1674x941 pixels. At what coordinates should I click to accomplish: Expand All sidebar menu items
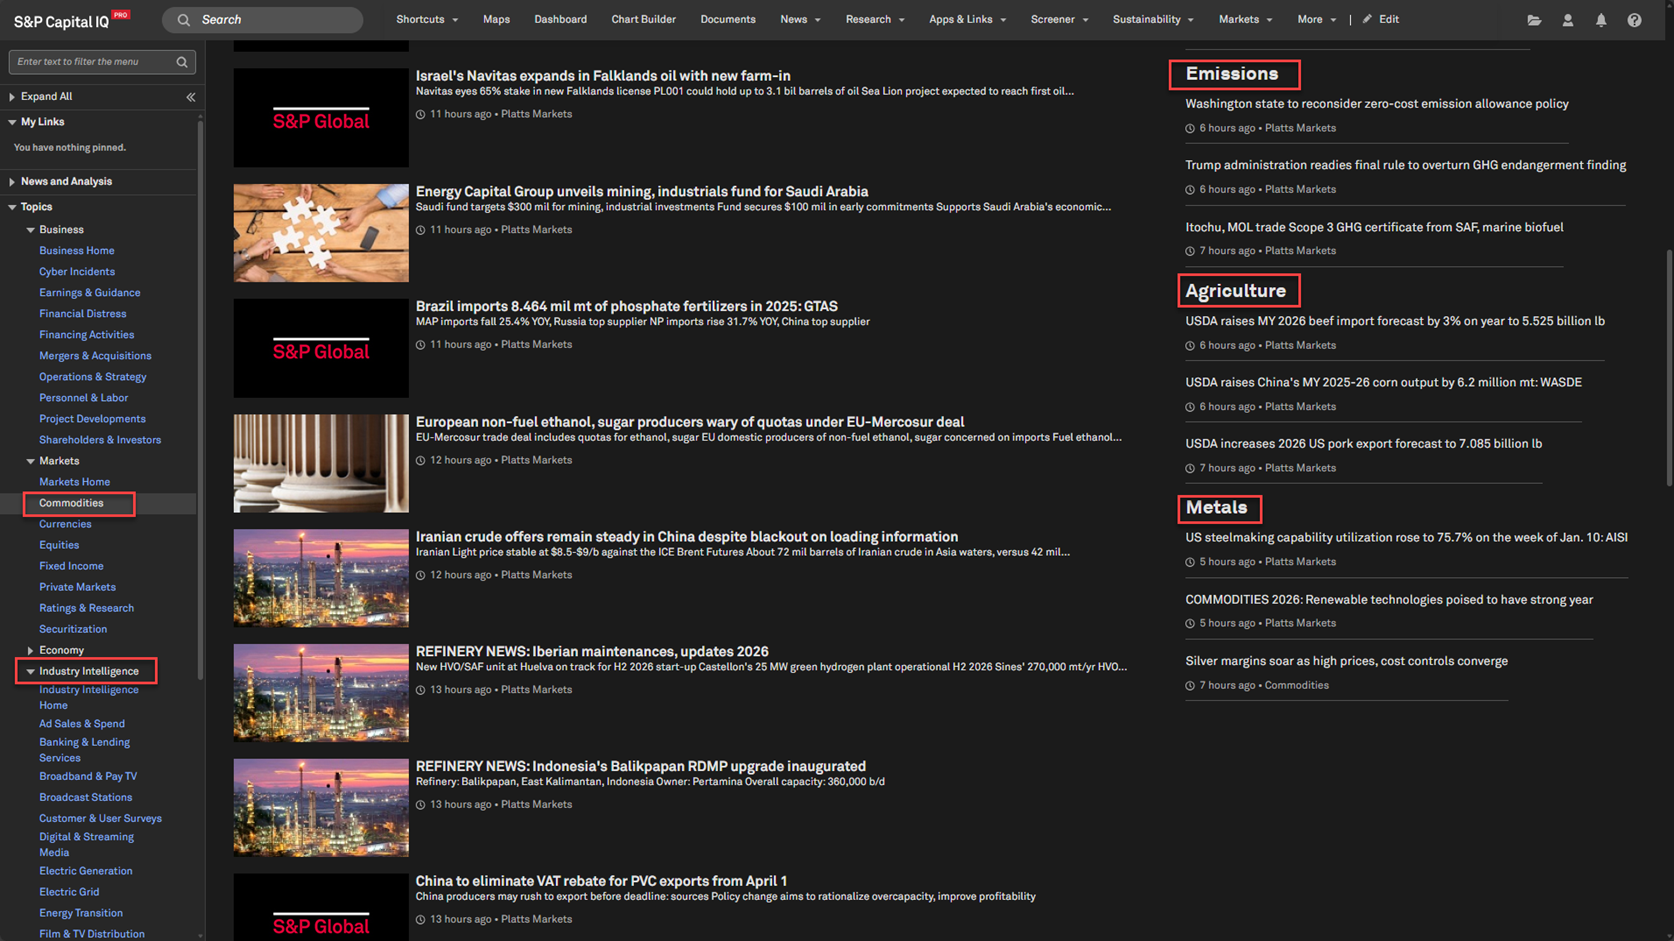click(46, 97)
